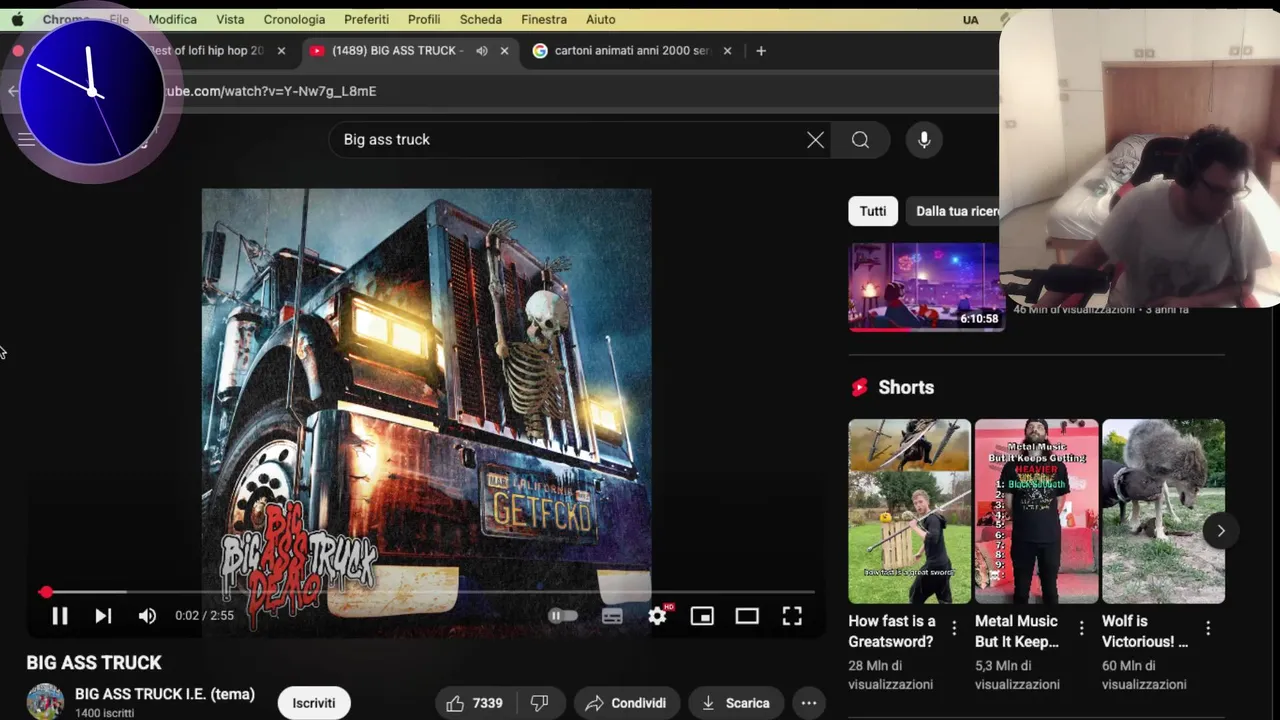Viewport: 1280px width, 720px height.
Task: Mute audio on BIG ASS TRUCK tab
Action: (482, 50)
